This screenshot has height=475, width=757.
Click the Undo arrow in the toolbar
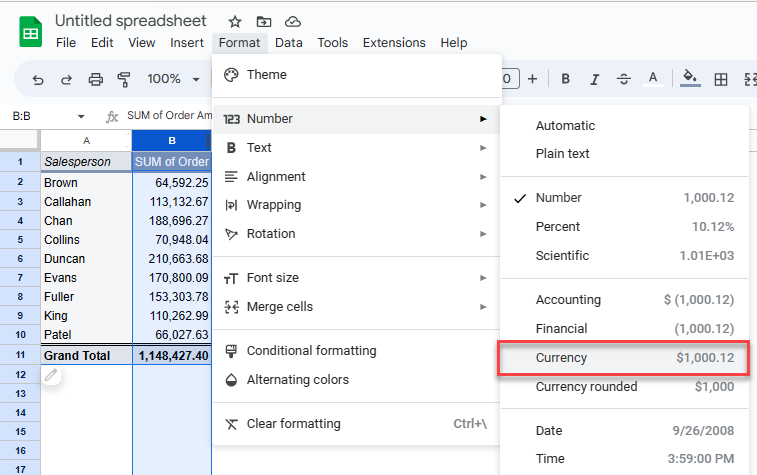coord(38,79)
